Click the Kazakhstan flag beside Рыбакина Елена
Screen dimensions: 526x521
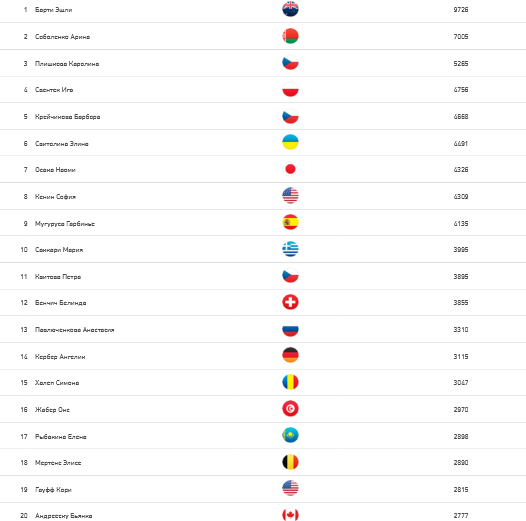coord(290,435)
